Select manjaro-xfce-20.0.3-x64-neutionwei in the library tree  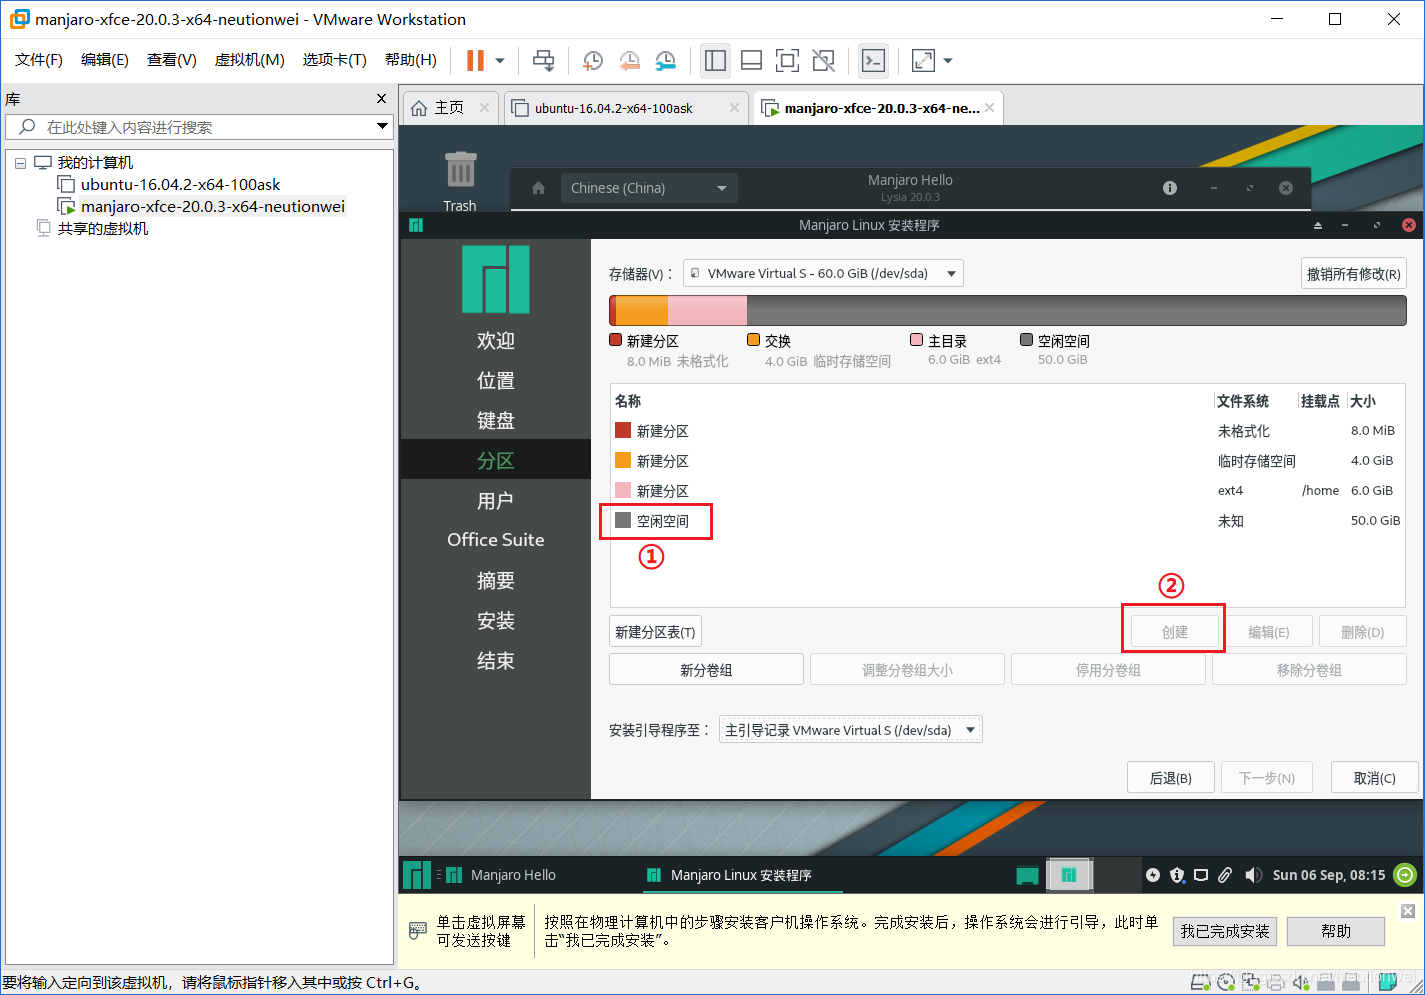212,206
